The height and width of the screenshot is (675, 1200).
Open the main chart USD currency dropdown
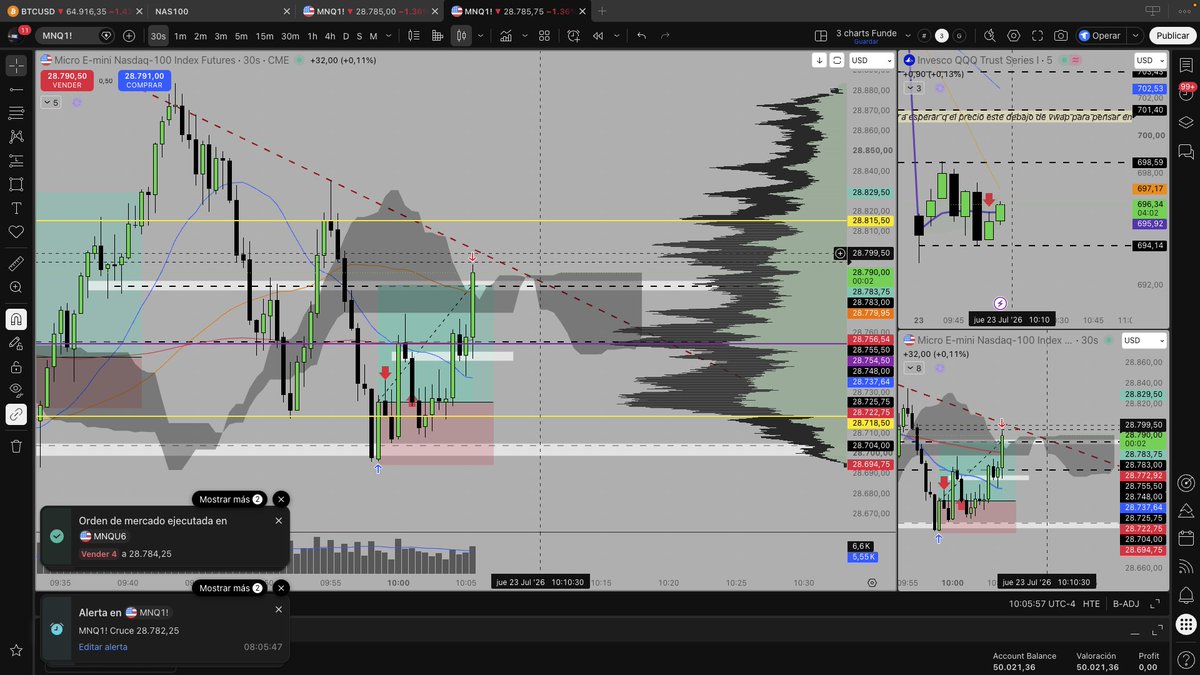tap(871, 60)
